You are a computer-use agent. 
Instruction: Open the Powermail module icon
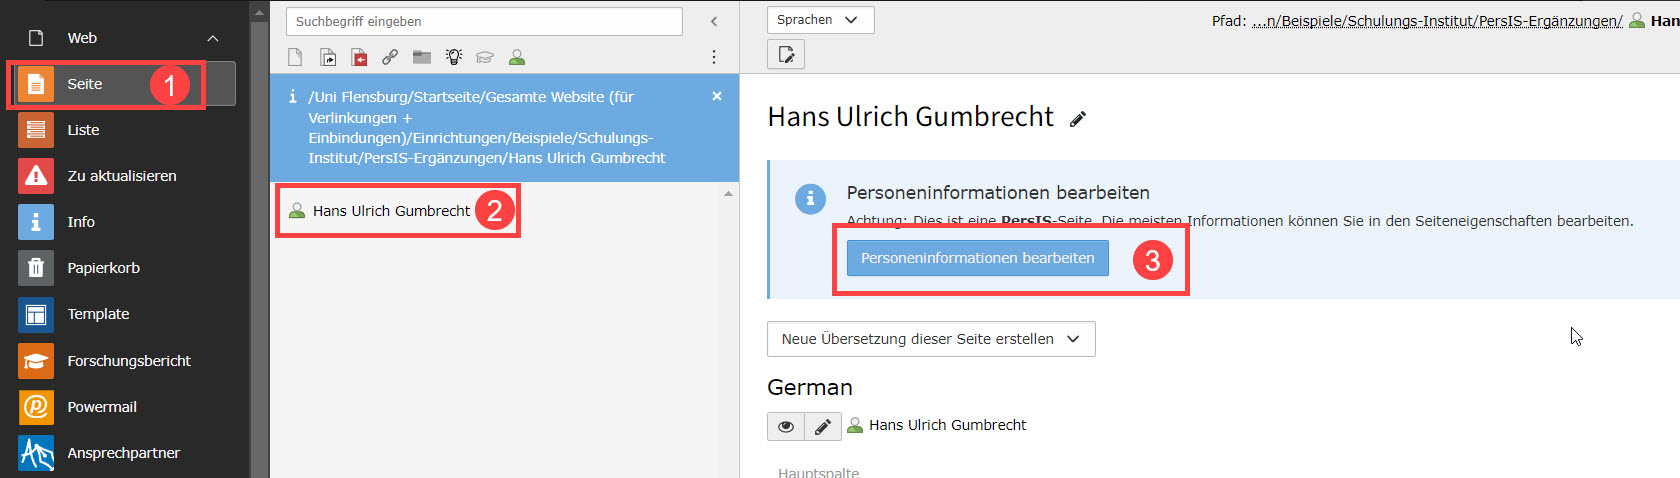coord(36,407)
